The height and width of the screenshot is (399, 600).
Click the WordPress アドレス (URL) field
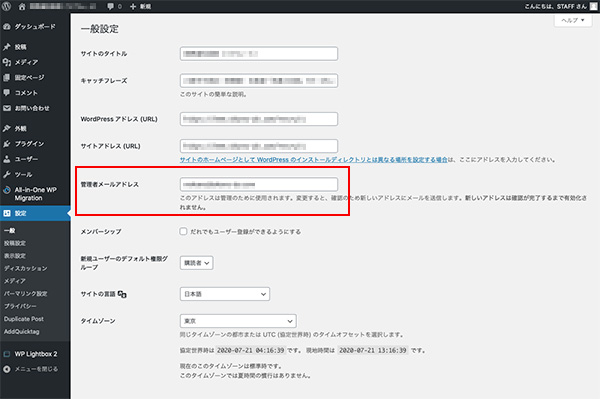[x=259, y=119]
